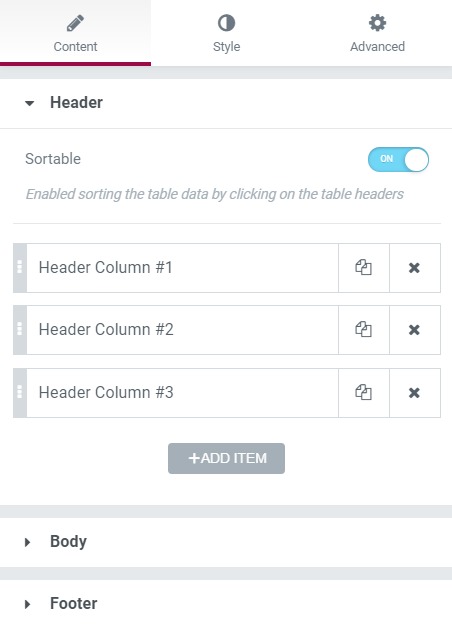Disable the Sortable toggle switch
Screen dimensions: 452x628
click(x=398, y=159)
